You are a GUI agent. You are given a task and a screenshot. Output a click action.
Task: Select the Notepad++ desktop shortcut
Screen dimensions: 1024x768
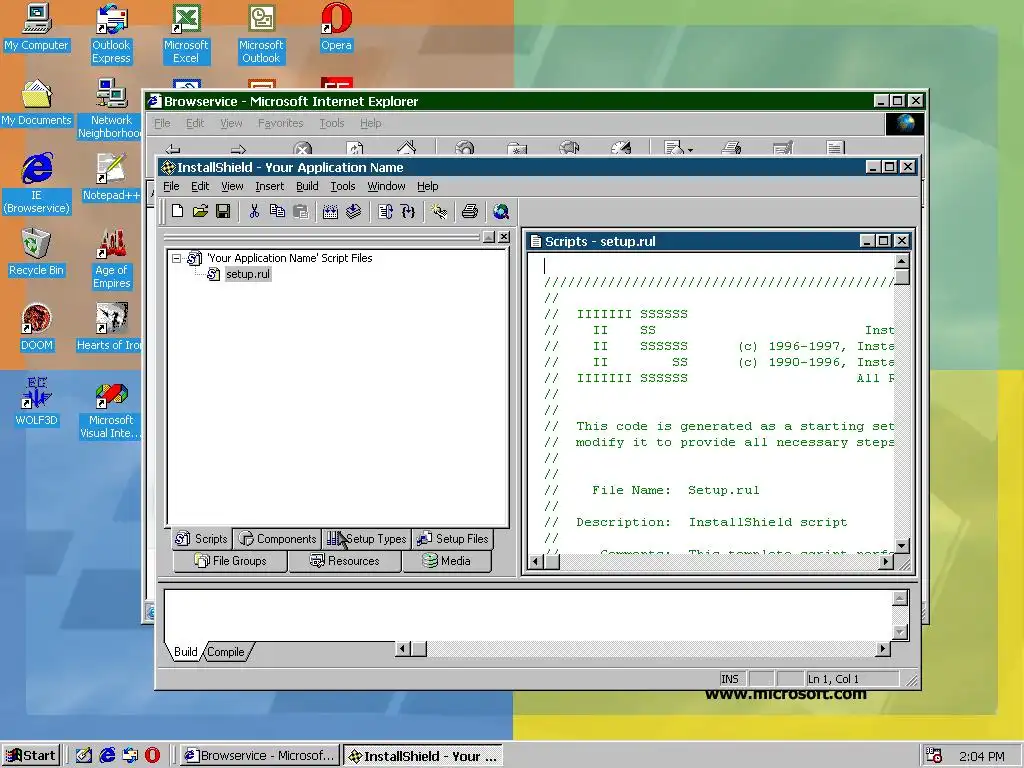(x=111, y=178)
